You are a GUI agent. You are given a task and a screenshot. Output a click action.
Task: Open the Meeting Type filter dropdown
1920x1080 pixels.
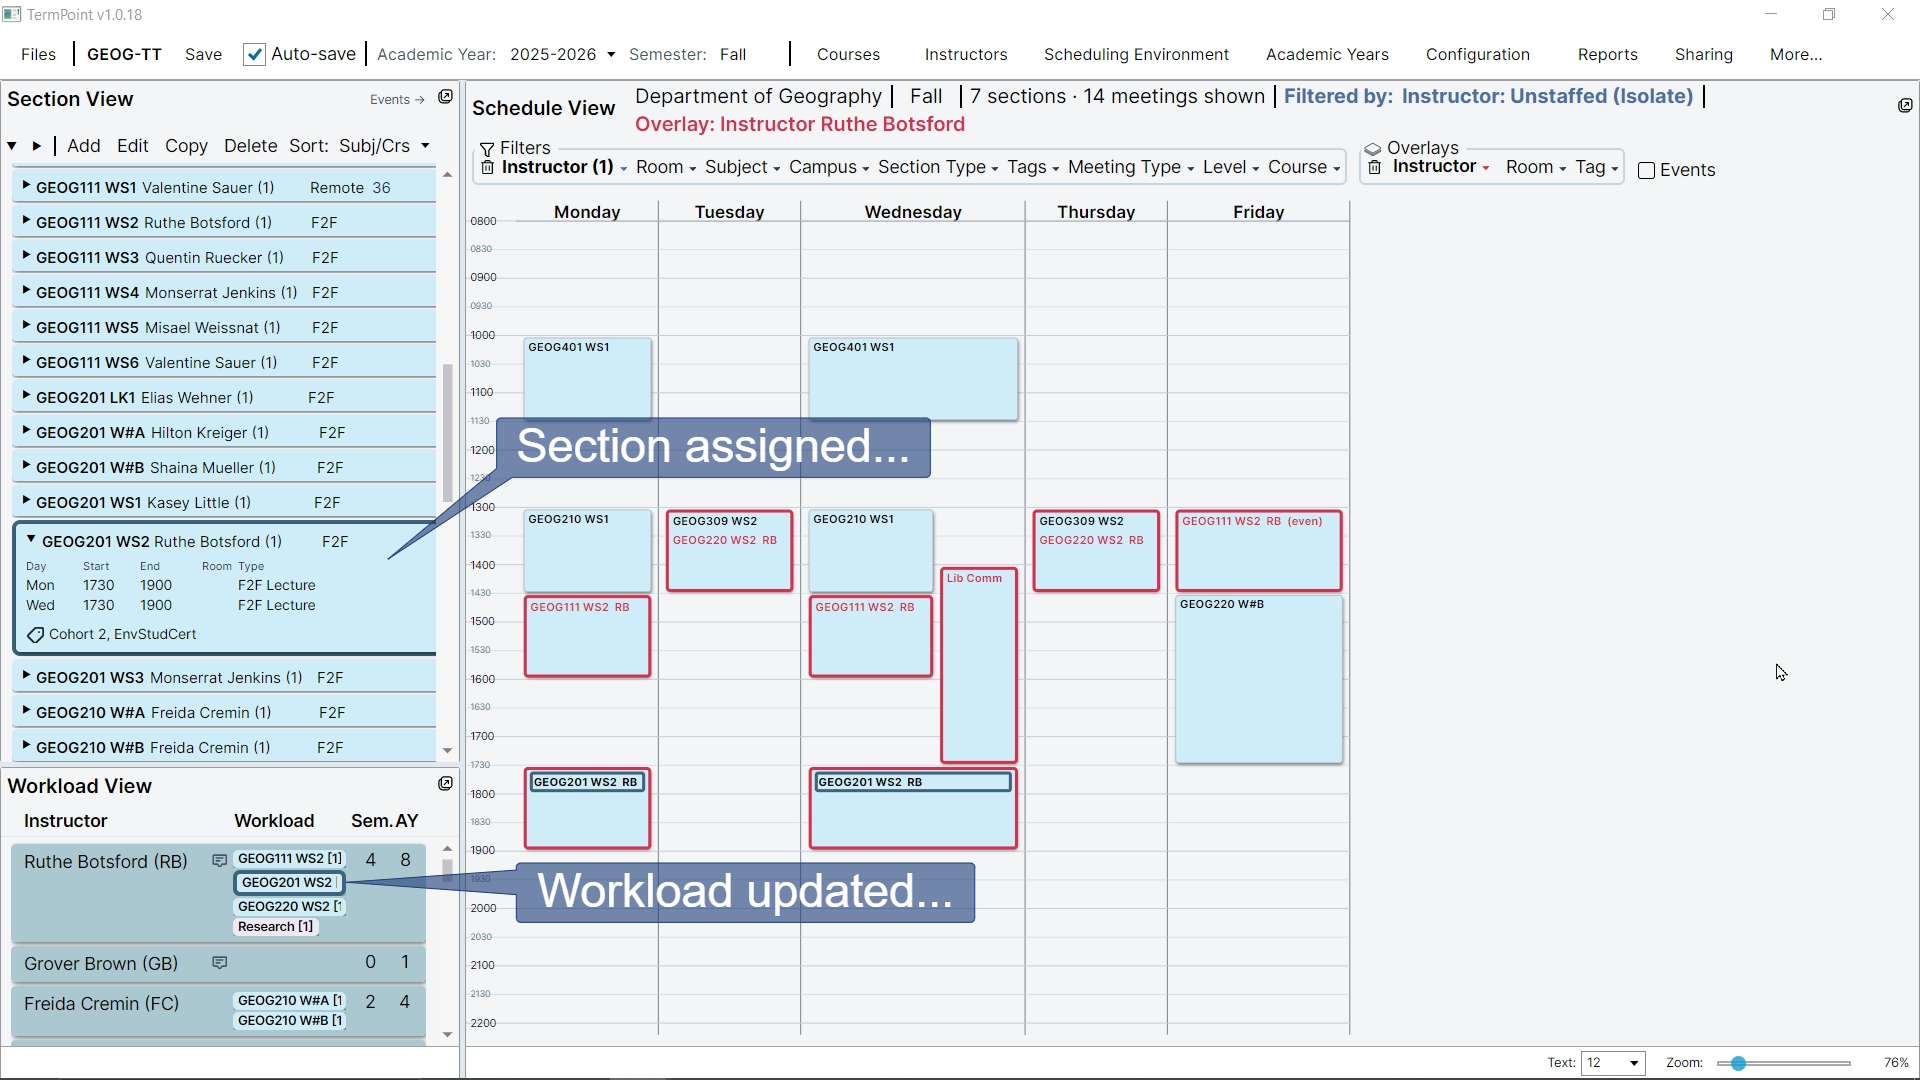tap(1131, 168)
